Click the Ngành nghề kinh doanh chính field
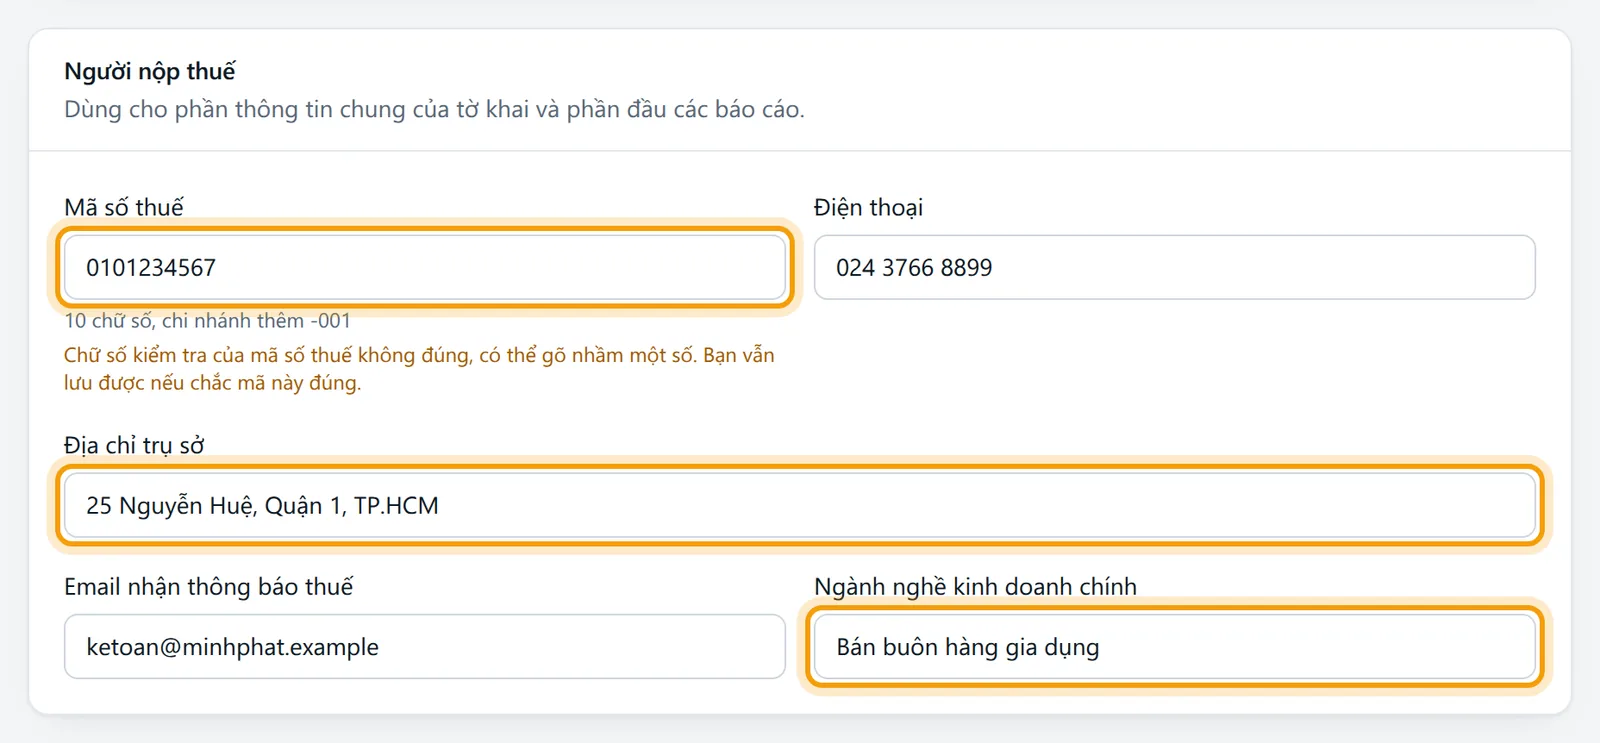Image resolution: width=1600 pixels, height=743 pixels. (1174, 647)
